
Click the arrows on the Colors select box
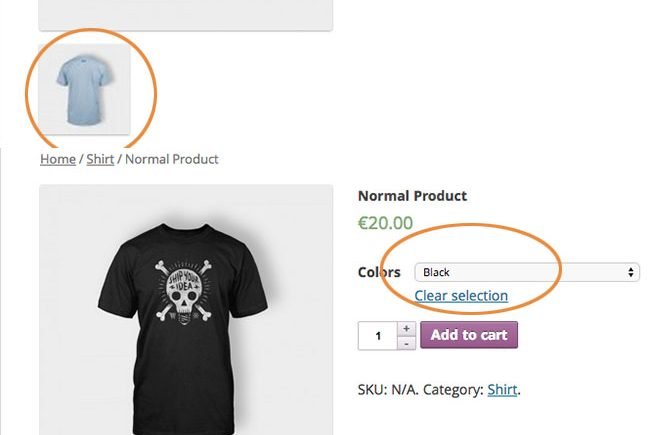pos(631,272)
